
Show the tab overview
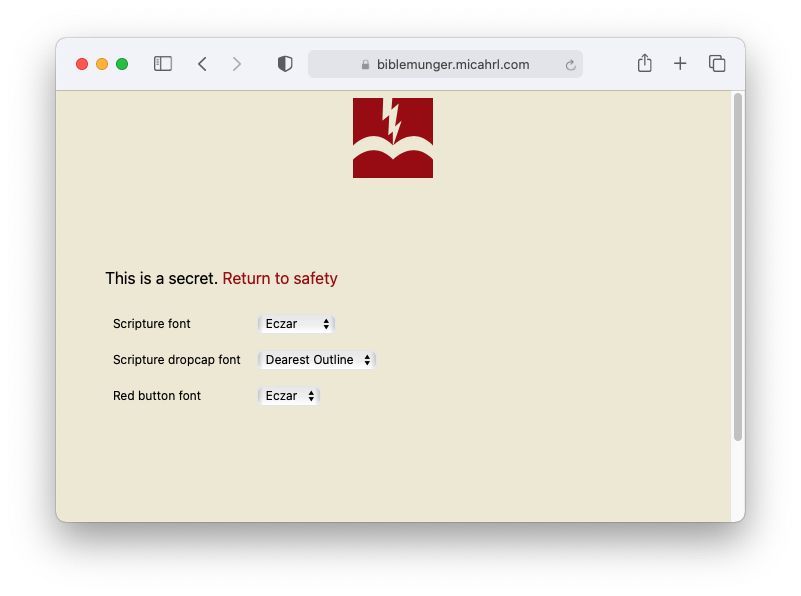click(717, 63)
